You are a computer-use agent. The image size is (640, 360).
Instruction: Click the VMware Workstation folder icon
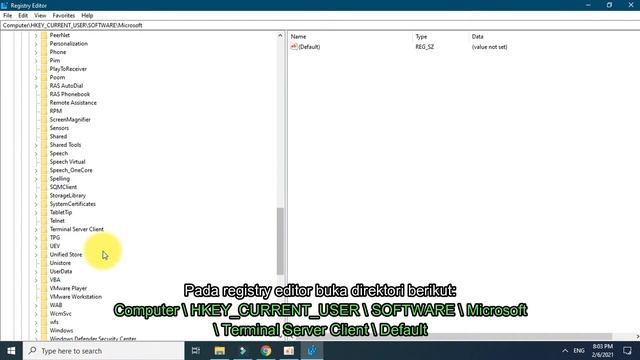tap(44, 297)
